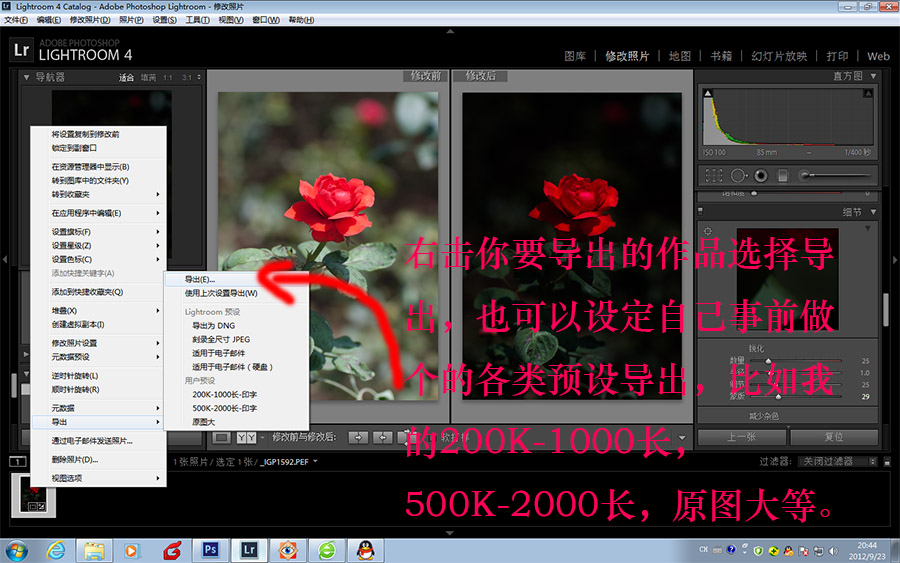Collapse the 直方图 panel triangle

(873, 76)
